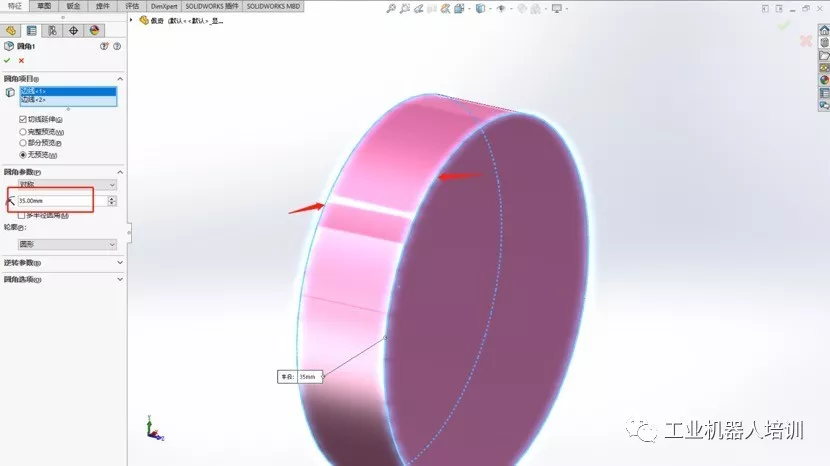Switch to the PropertyManager tab icon
The width and height of the screenshot is (830, 466).
[x=32, y=31]
